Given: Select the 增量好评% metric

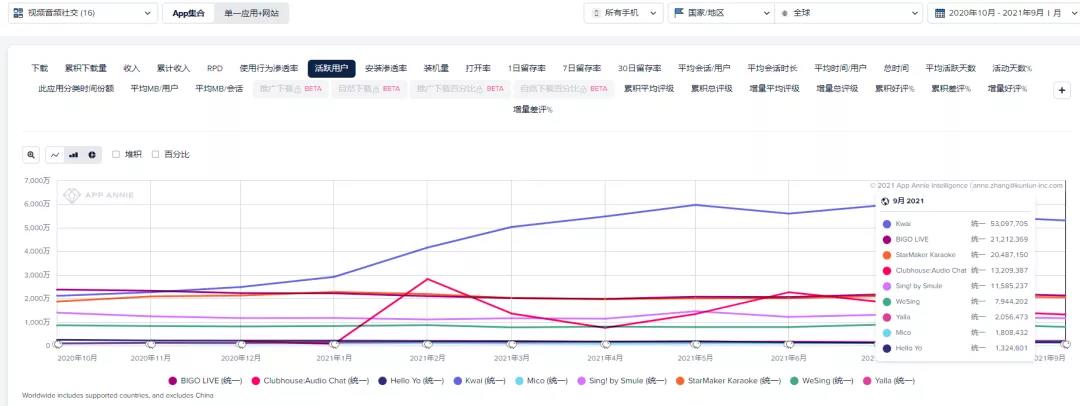Looking at the screenshot, I should [x=1007, y=89].
